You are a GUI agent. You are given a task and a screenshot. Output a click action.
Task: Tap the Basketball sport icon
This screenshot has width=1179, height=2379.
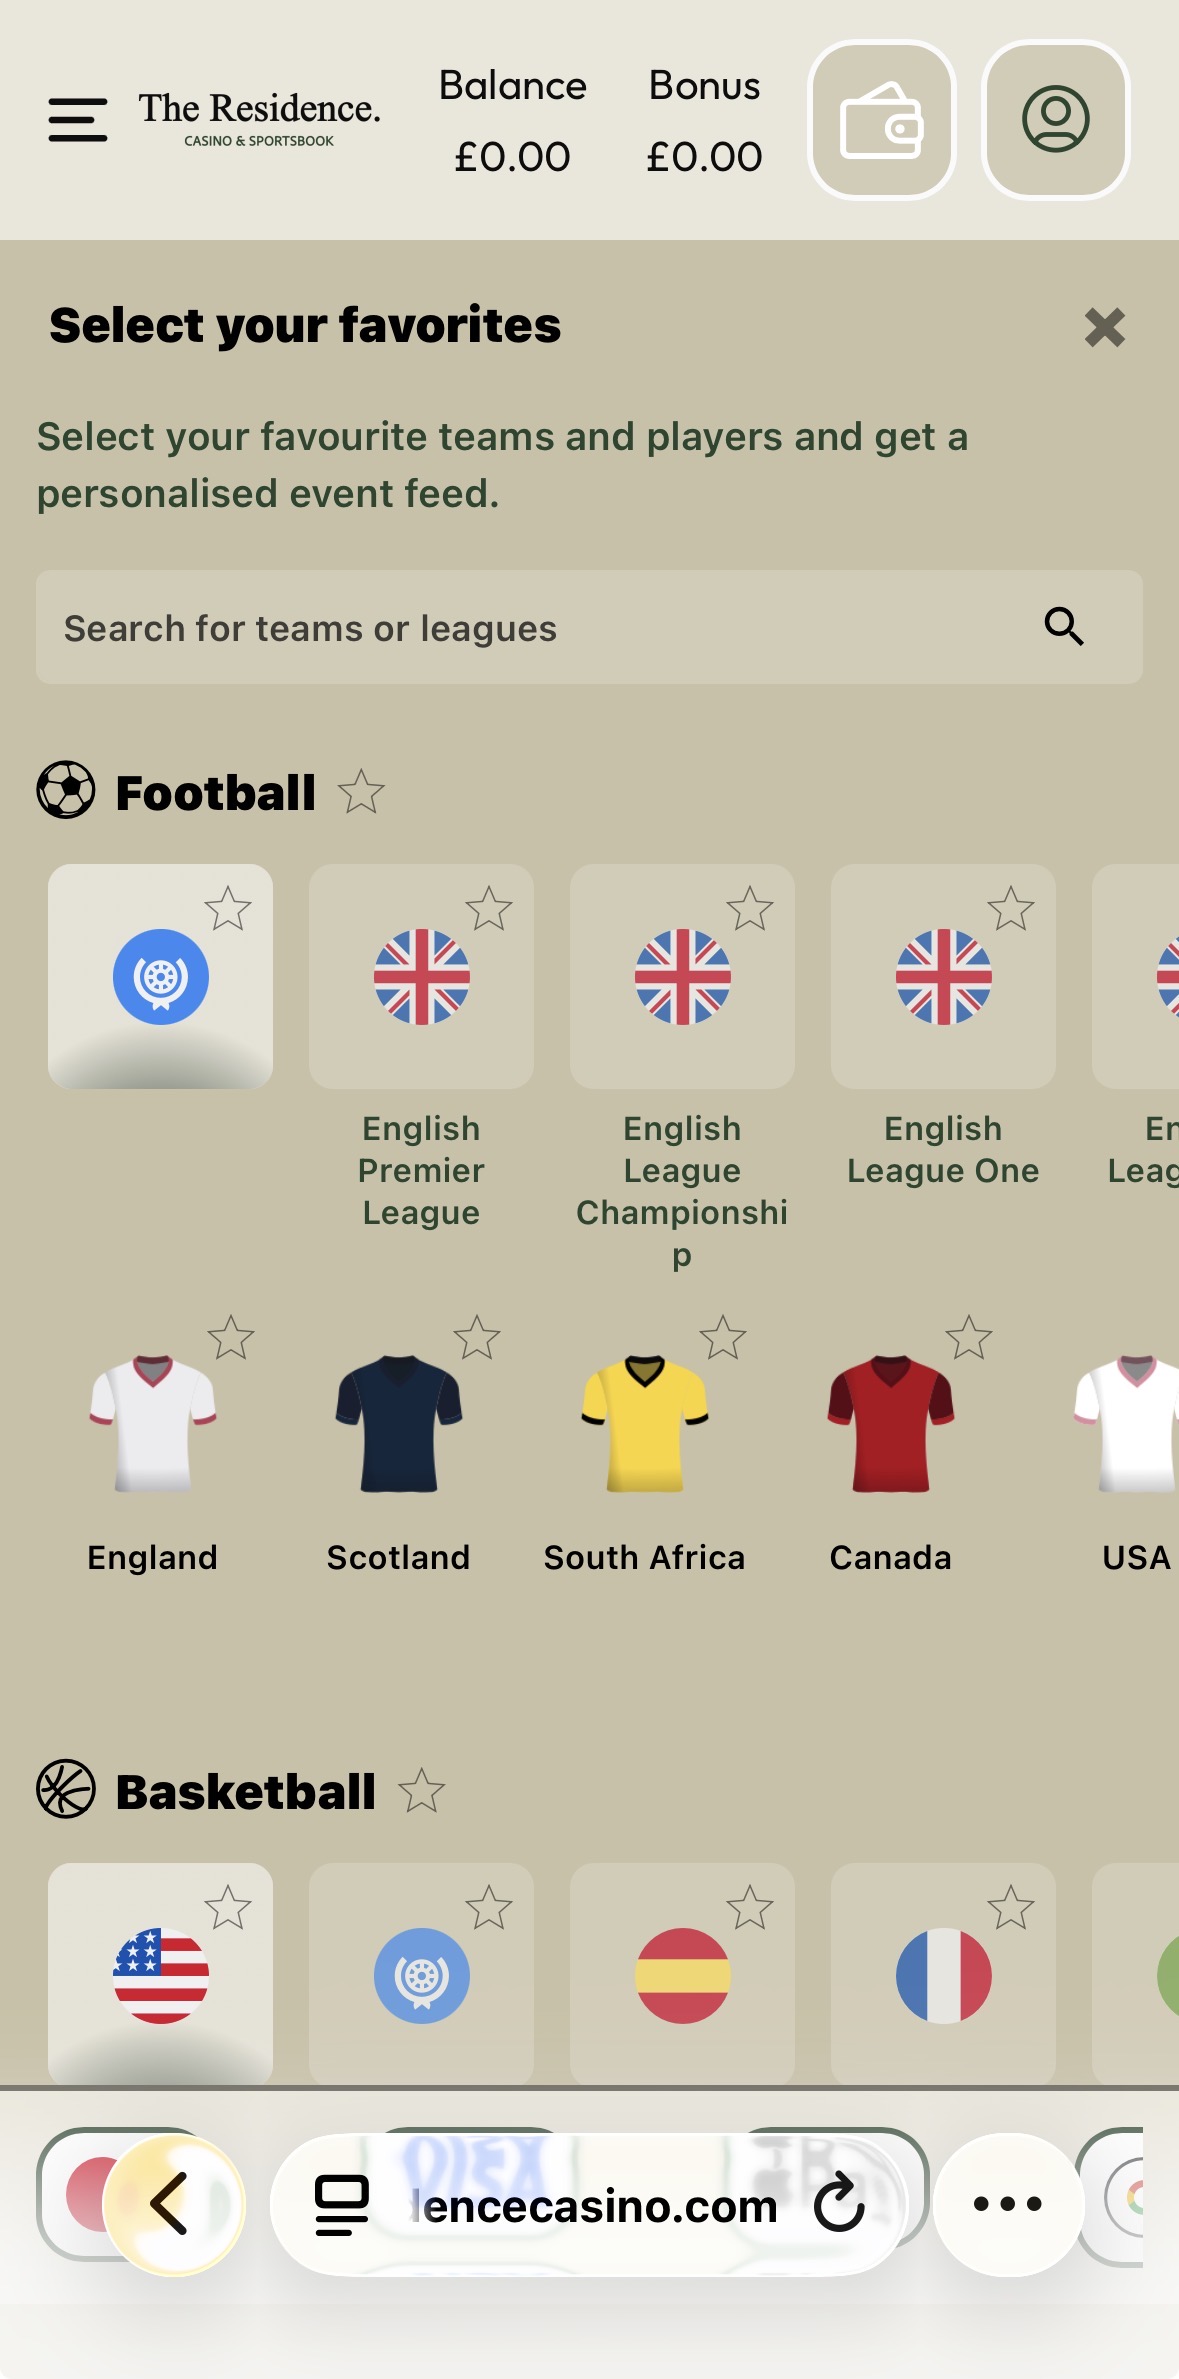point(66,1789)
